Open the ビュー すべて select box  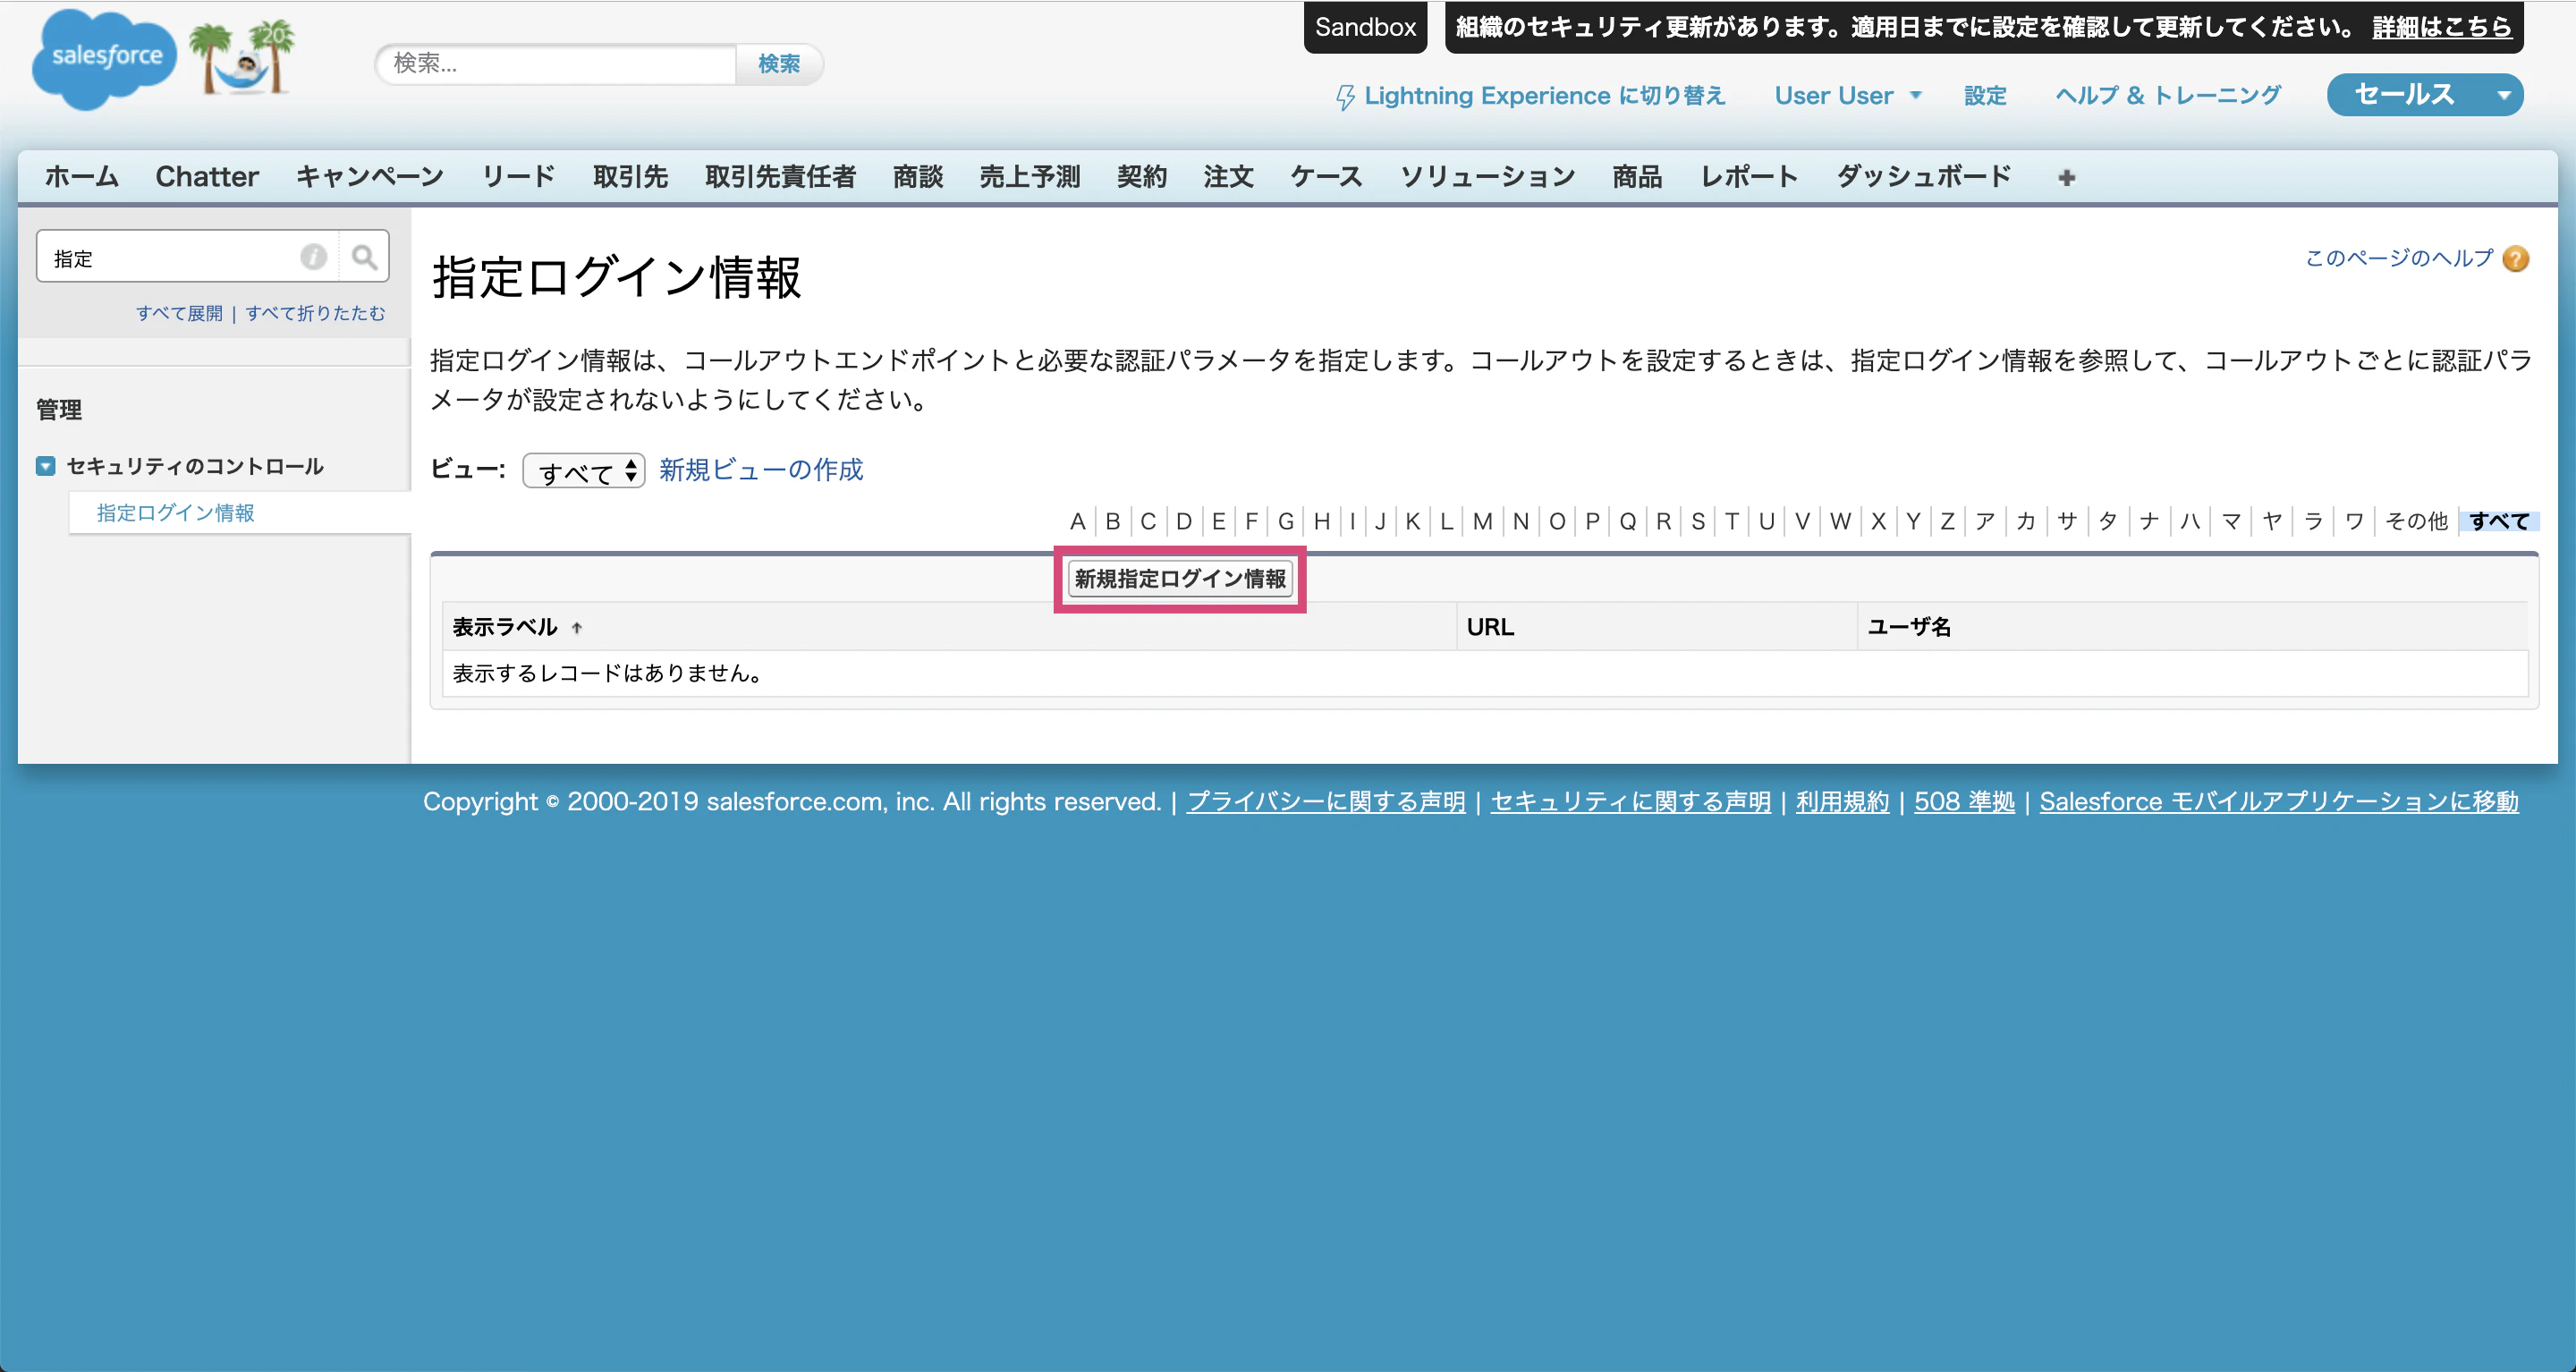pyautogui.click(x=584, y=470)
